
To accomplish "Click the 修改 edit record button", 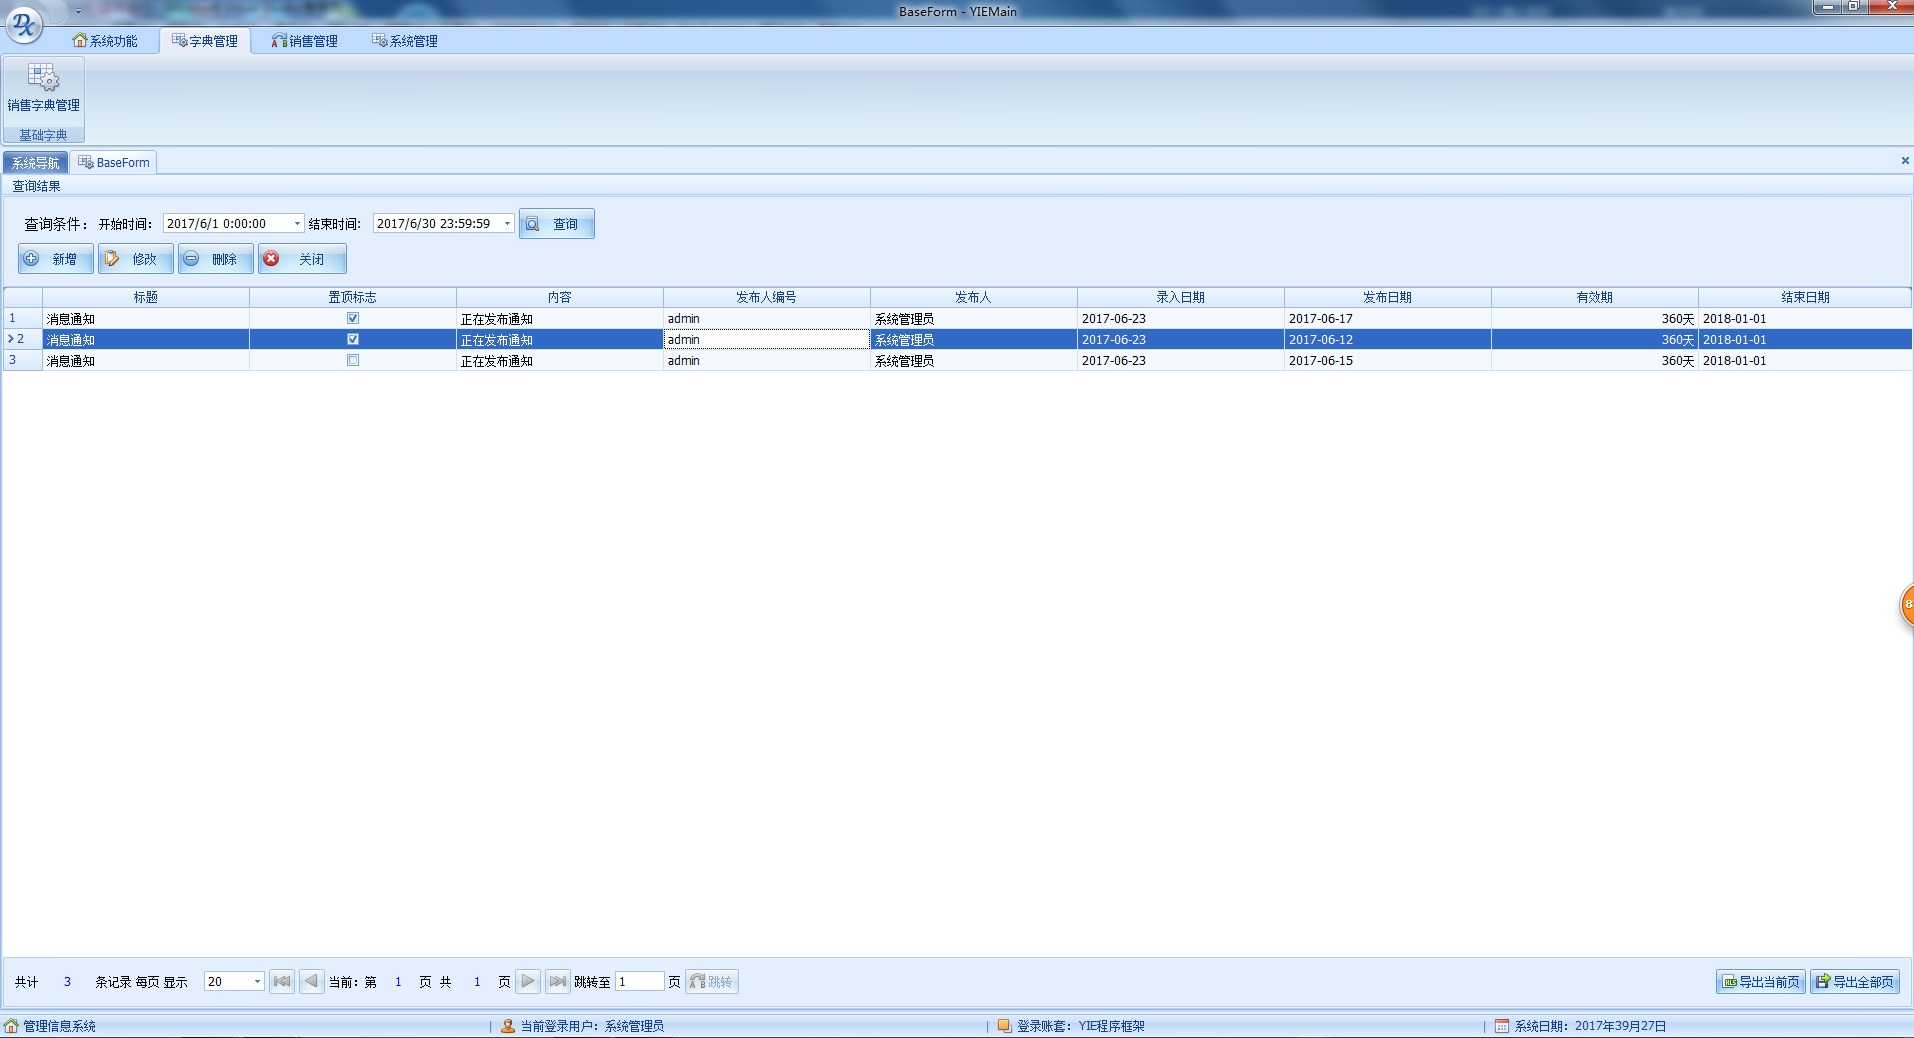I will click(135, 259).
